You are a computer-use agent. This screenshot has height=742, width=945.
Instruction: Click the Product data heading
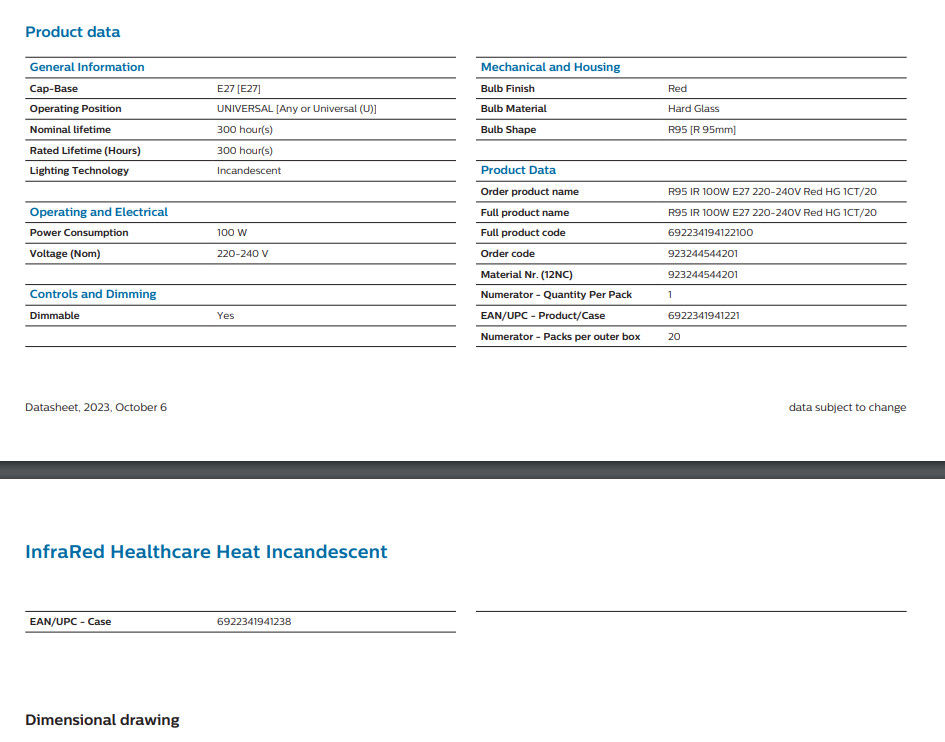click(72, 32)
